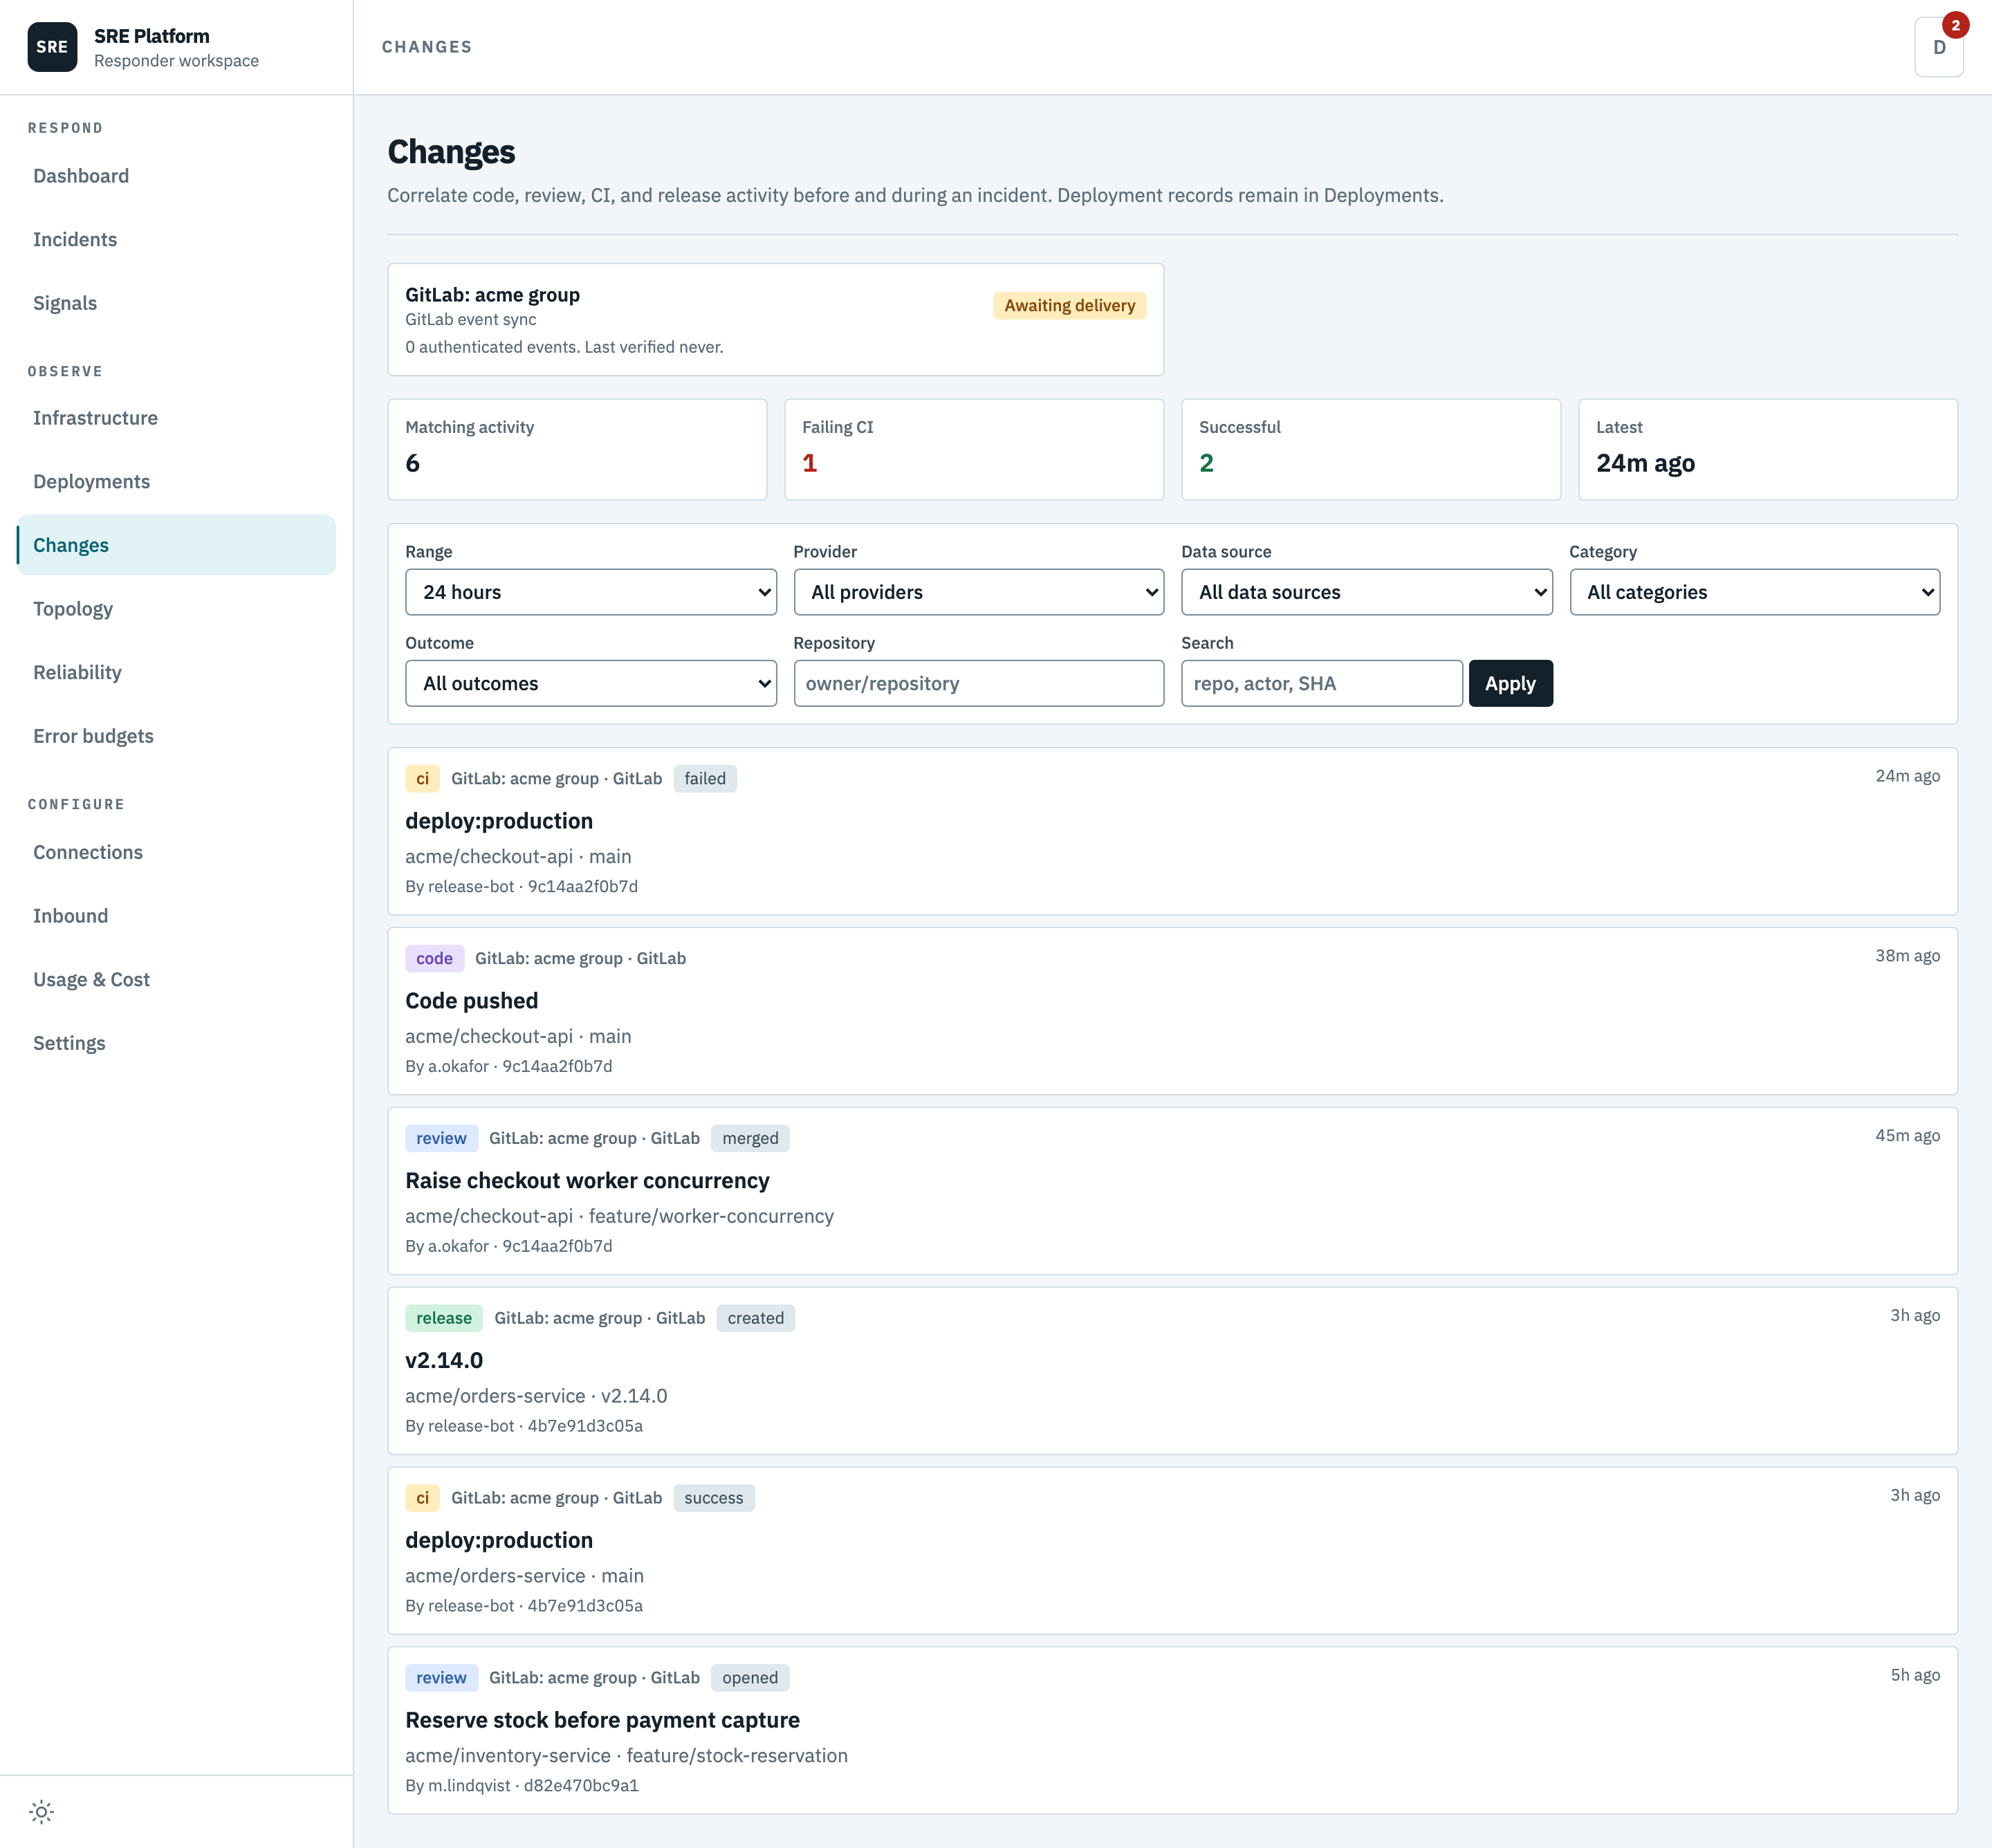Focus the Search repo, actor, SHA field

pyautogui.click(x=1322, y=683)
